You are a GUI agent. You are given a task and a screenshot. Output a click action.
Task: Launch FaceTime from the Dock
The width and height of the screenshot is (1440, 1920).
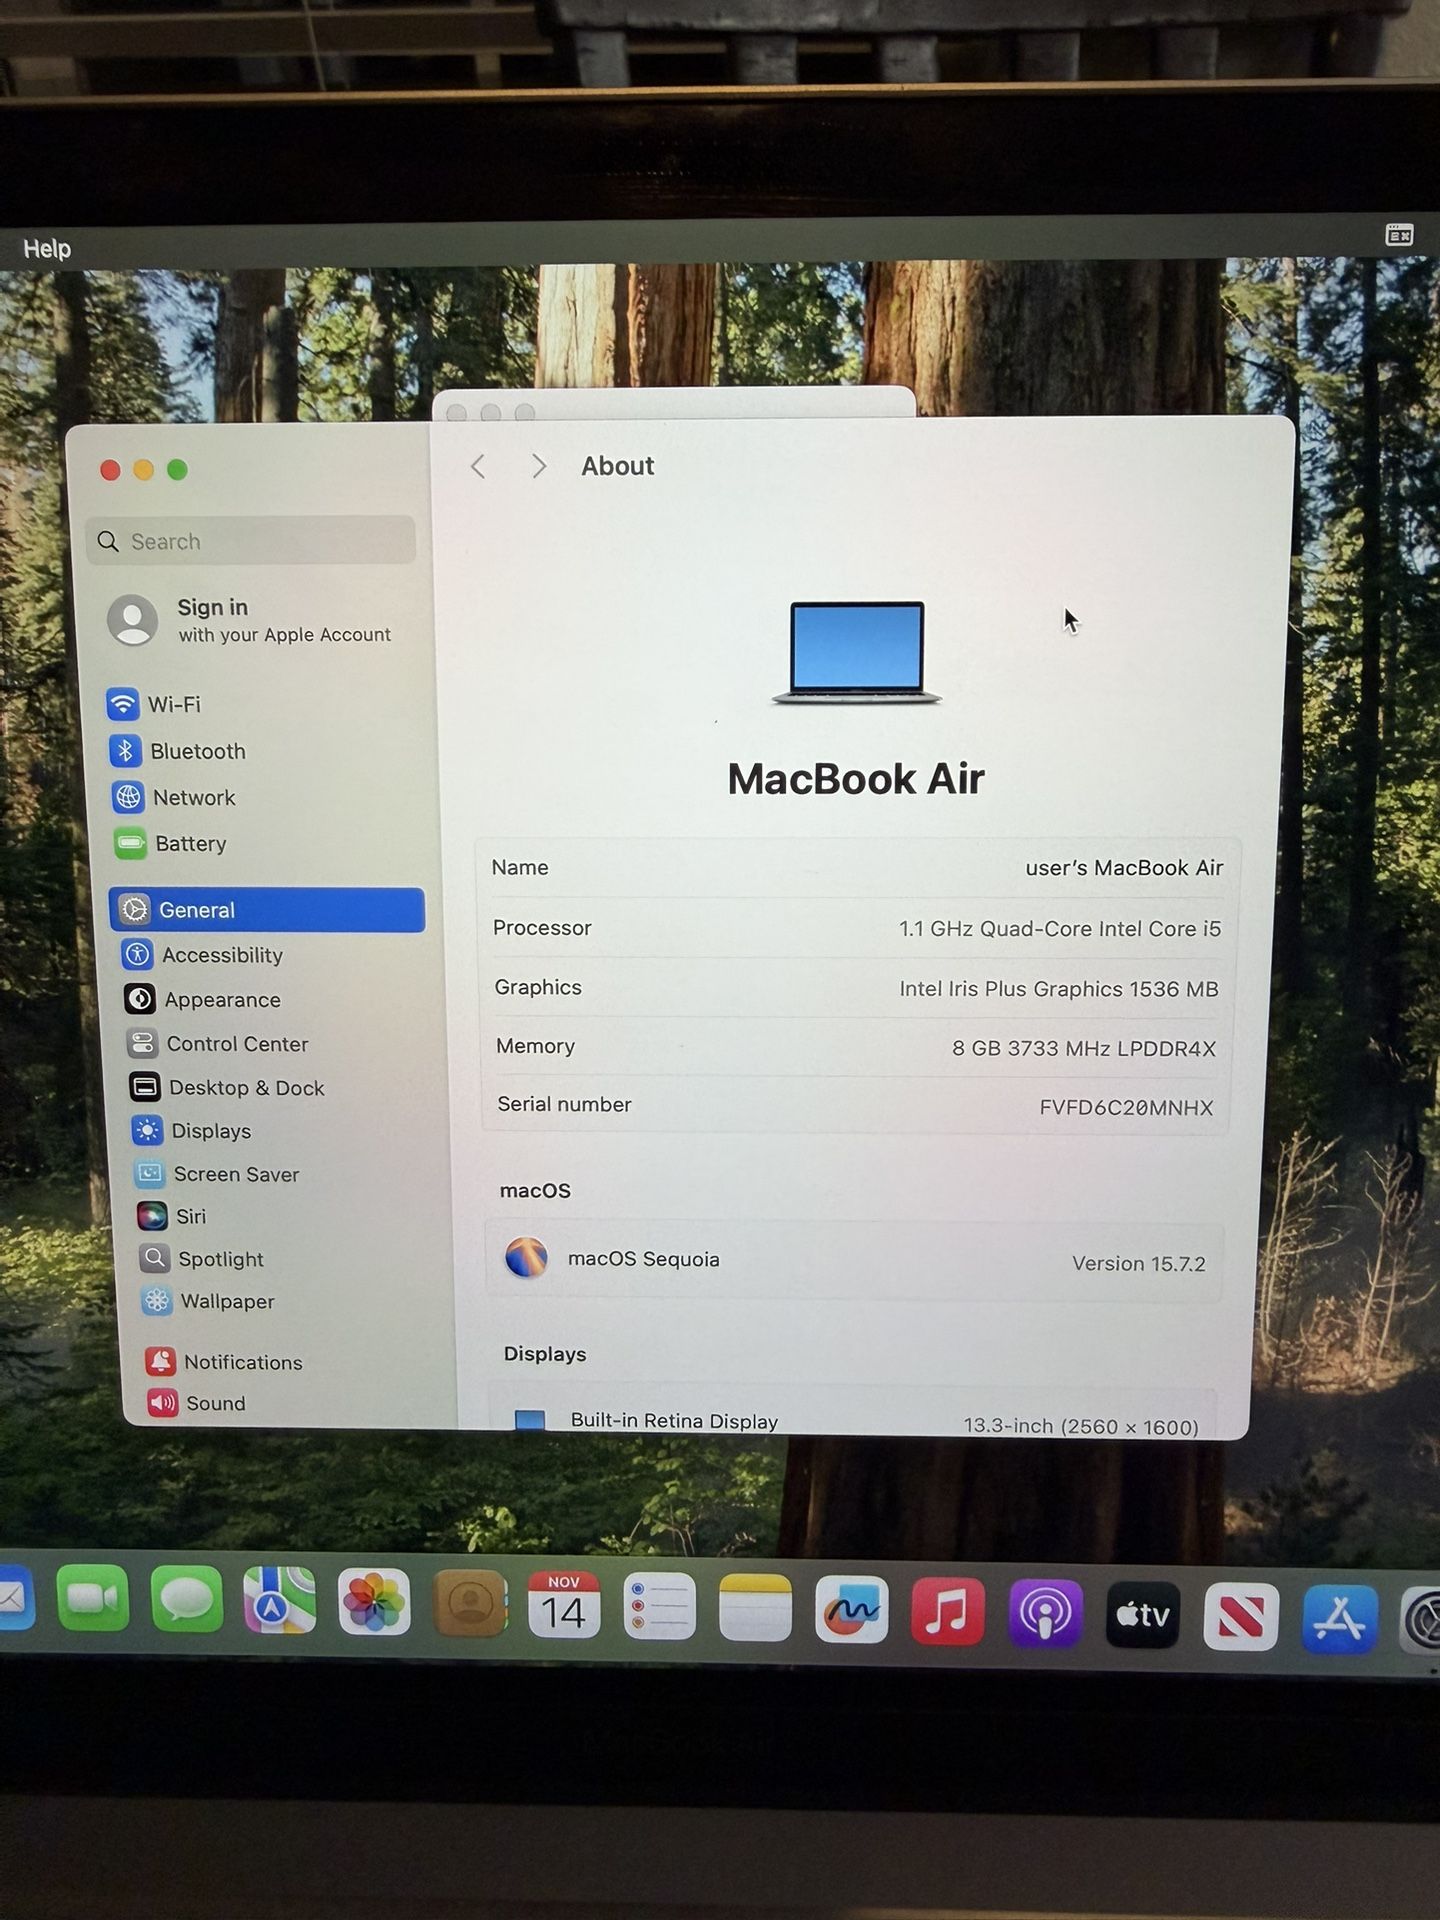pyautogui.click(x=93, y=1598)
